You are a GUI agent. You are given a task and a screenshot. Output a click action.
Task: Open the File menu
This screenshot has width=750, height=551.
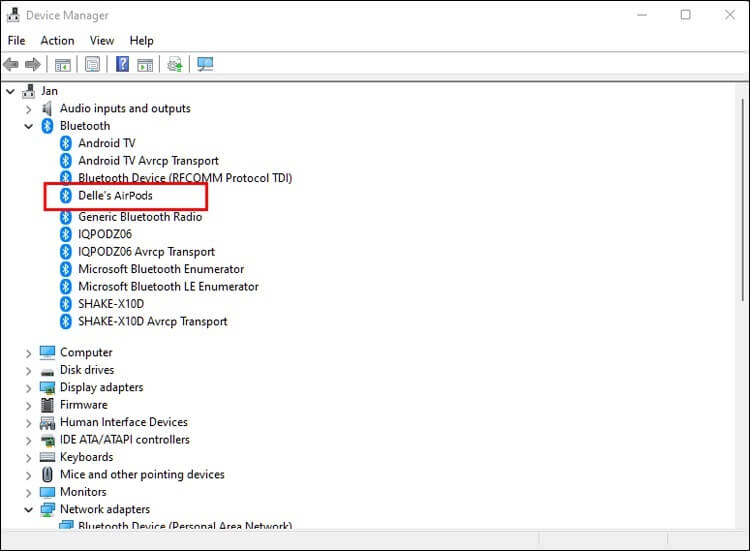pyautogui.click(x=16, y=41)
